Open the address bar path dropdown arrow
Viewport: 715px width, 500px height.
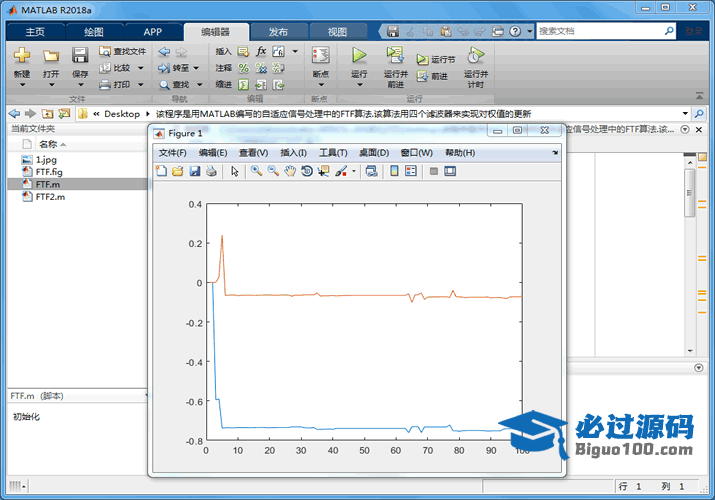685,113
